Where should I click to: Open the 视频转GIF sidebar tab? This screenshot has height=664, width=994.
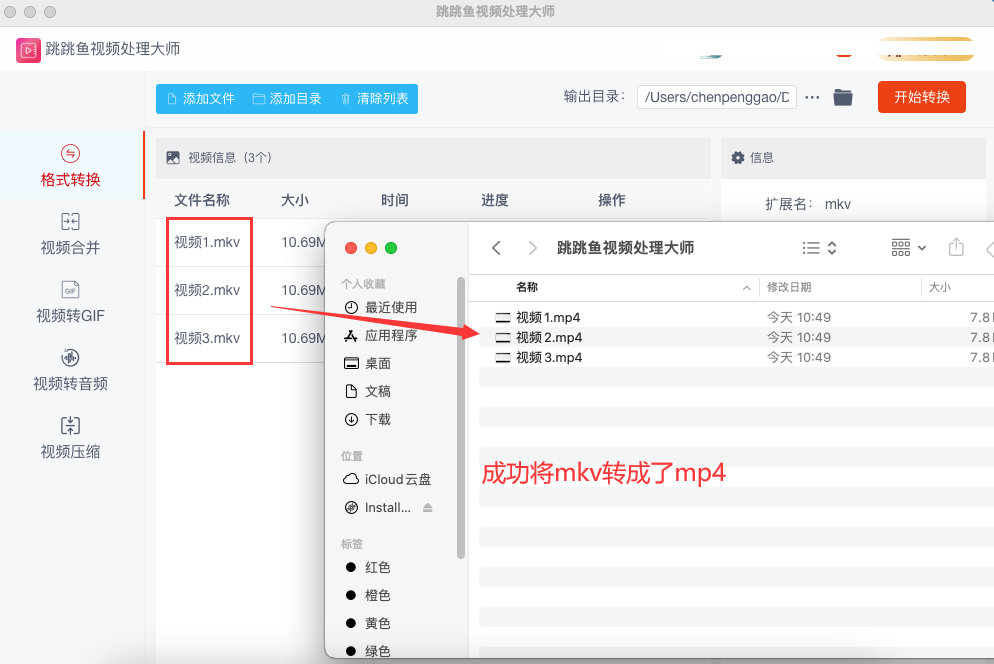click(x=70, y=302)
